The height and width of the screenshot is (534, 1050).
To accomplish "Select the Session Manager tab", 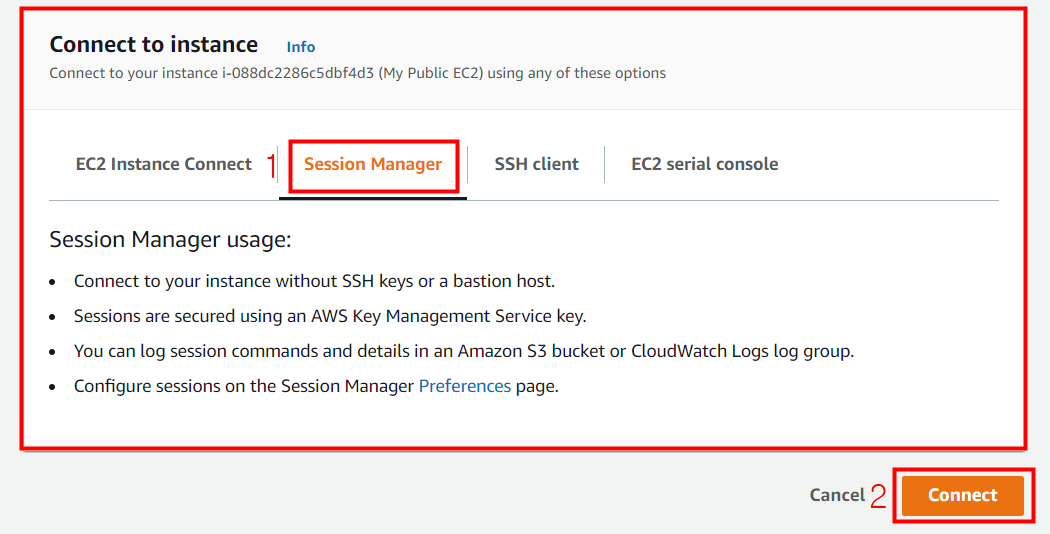I will 373,164.
